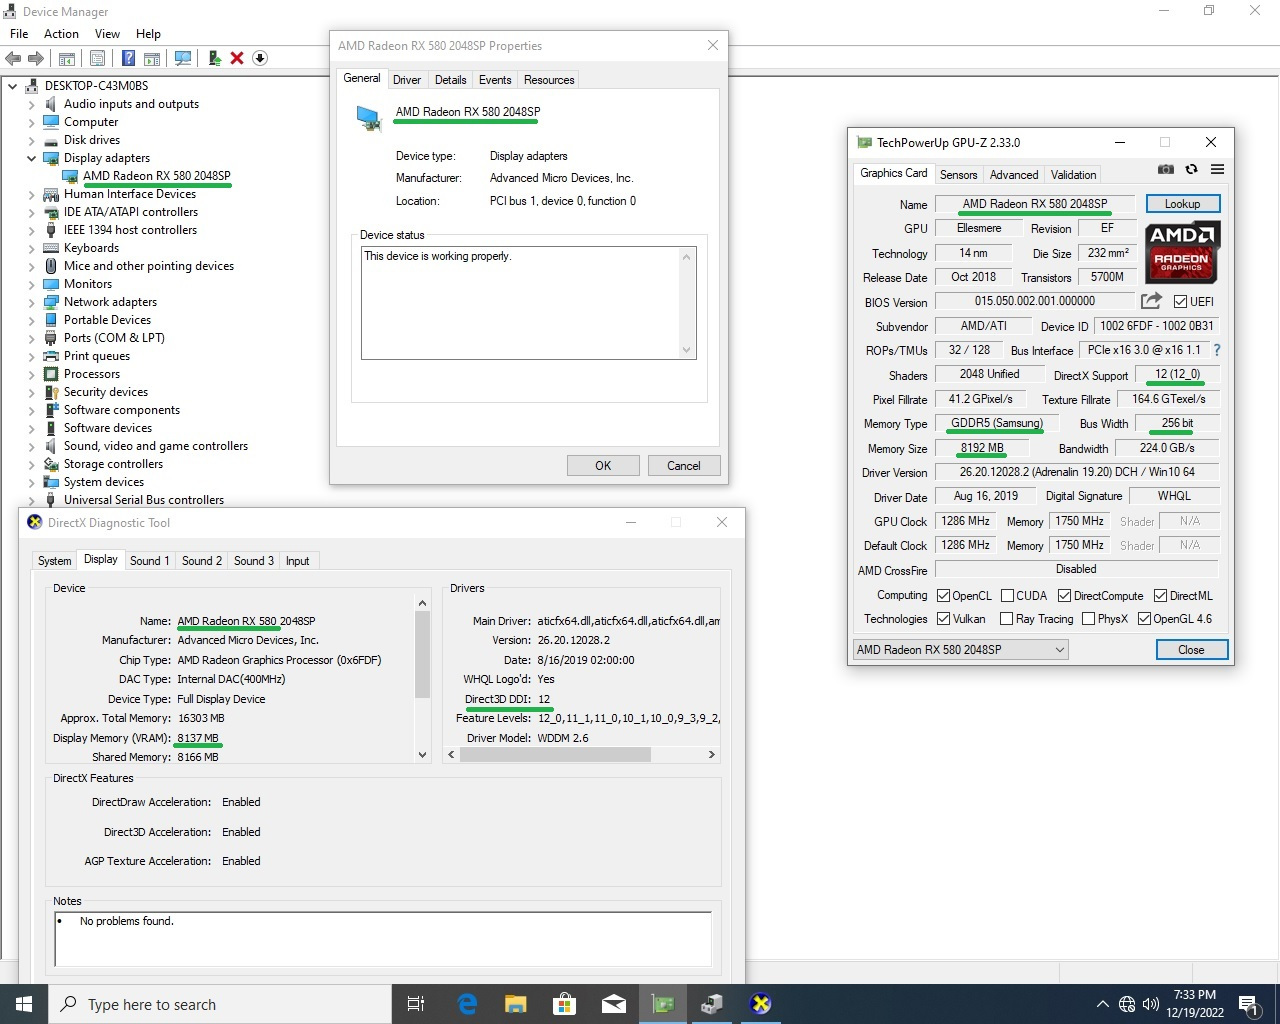Click the BIOS export share icon

(1151, 301)
